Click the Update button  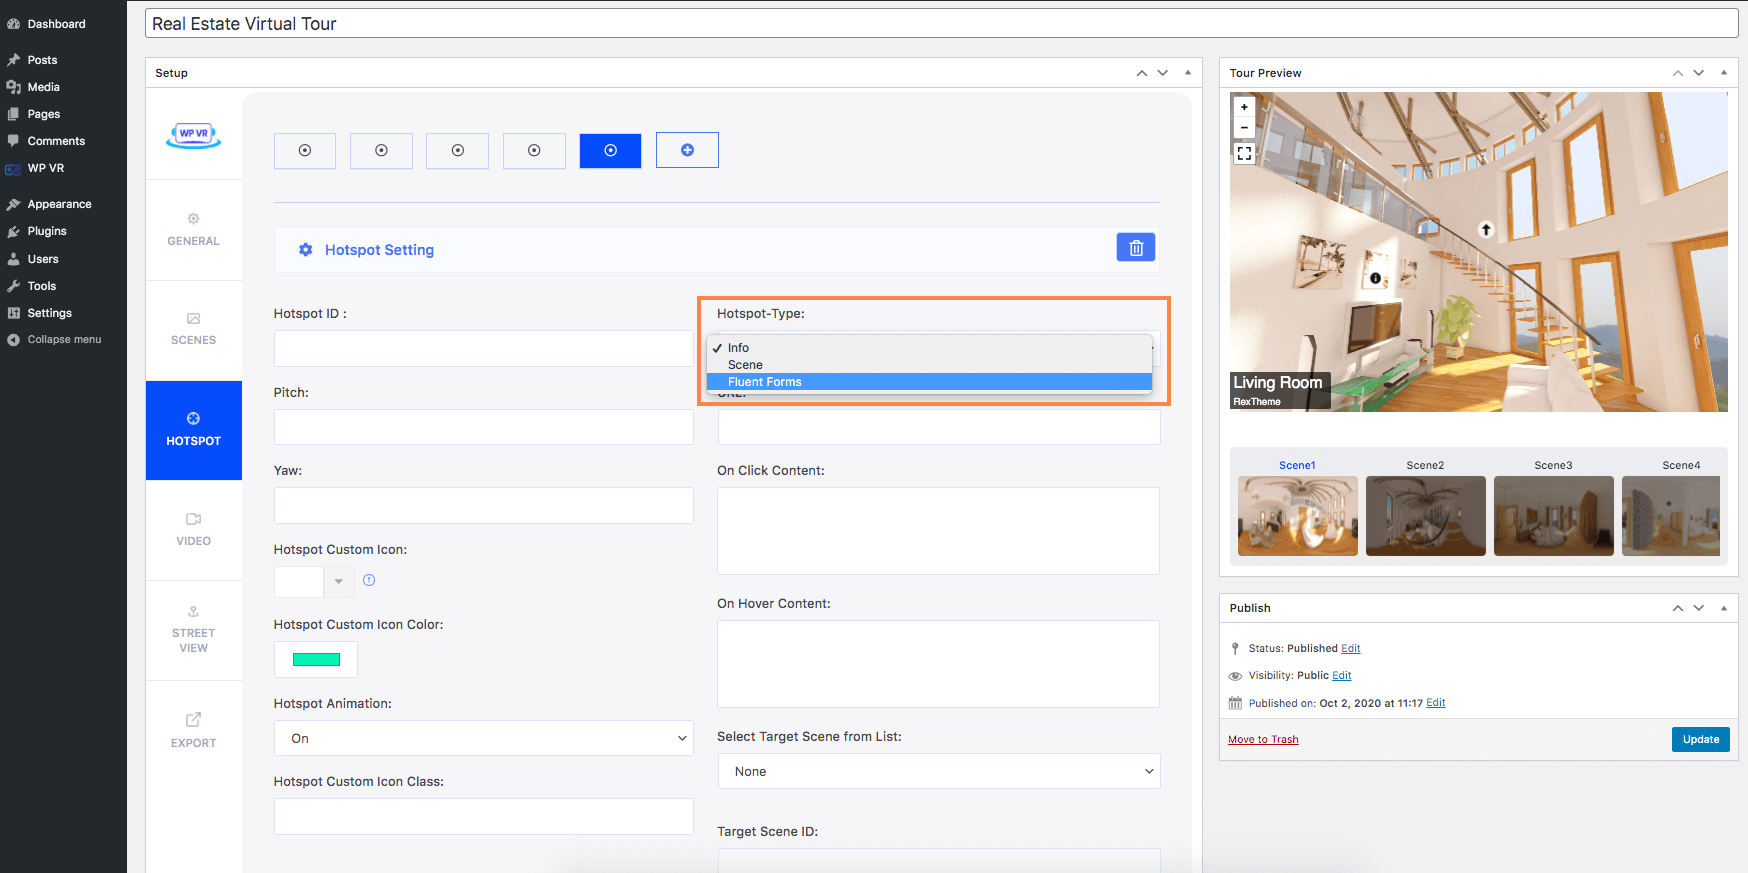[x=1700, y=739]
